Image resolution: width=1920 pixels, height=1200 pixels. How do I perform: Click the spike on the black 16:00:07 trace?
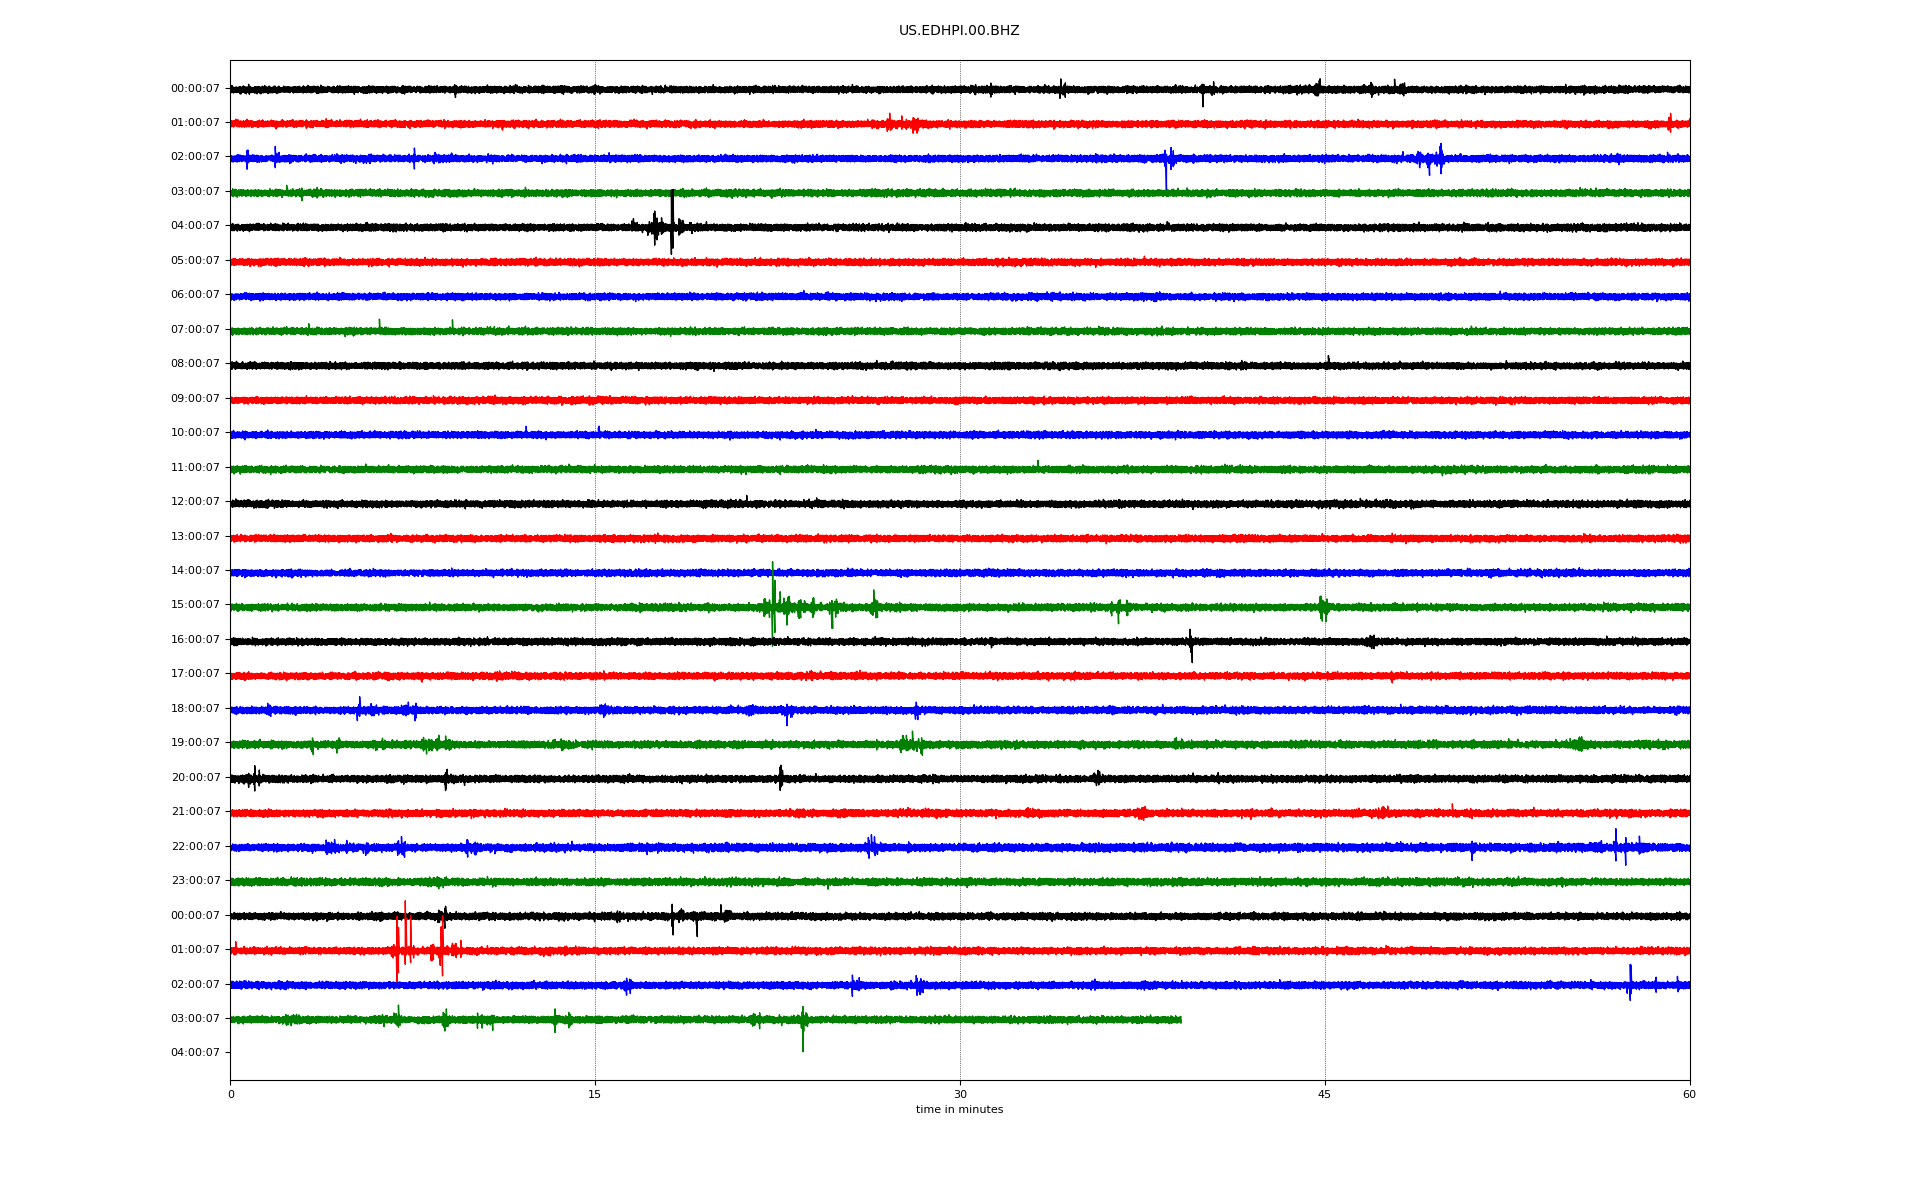point(1190,646)
